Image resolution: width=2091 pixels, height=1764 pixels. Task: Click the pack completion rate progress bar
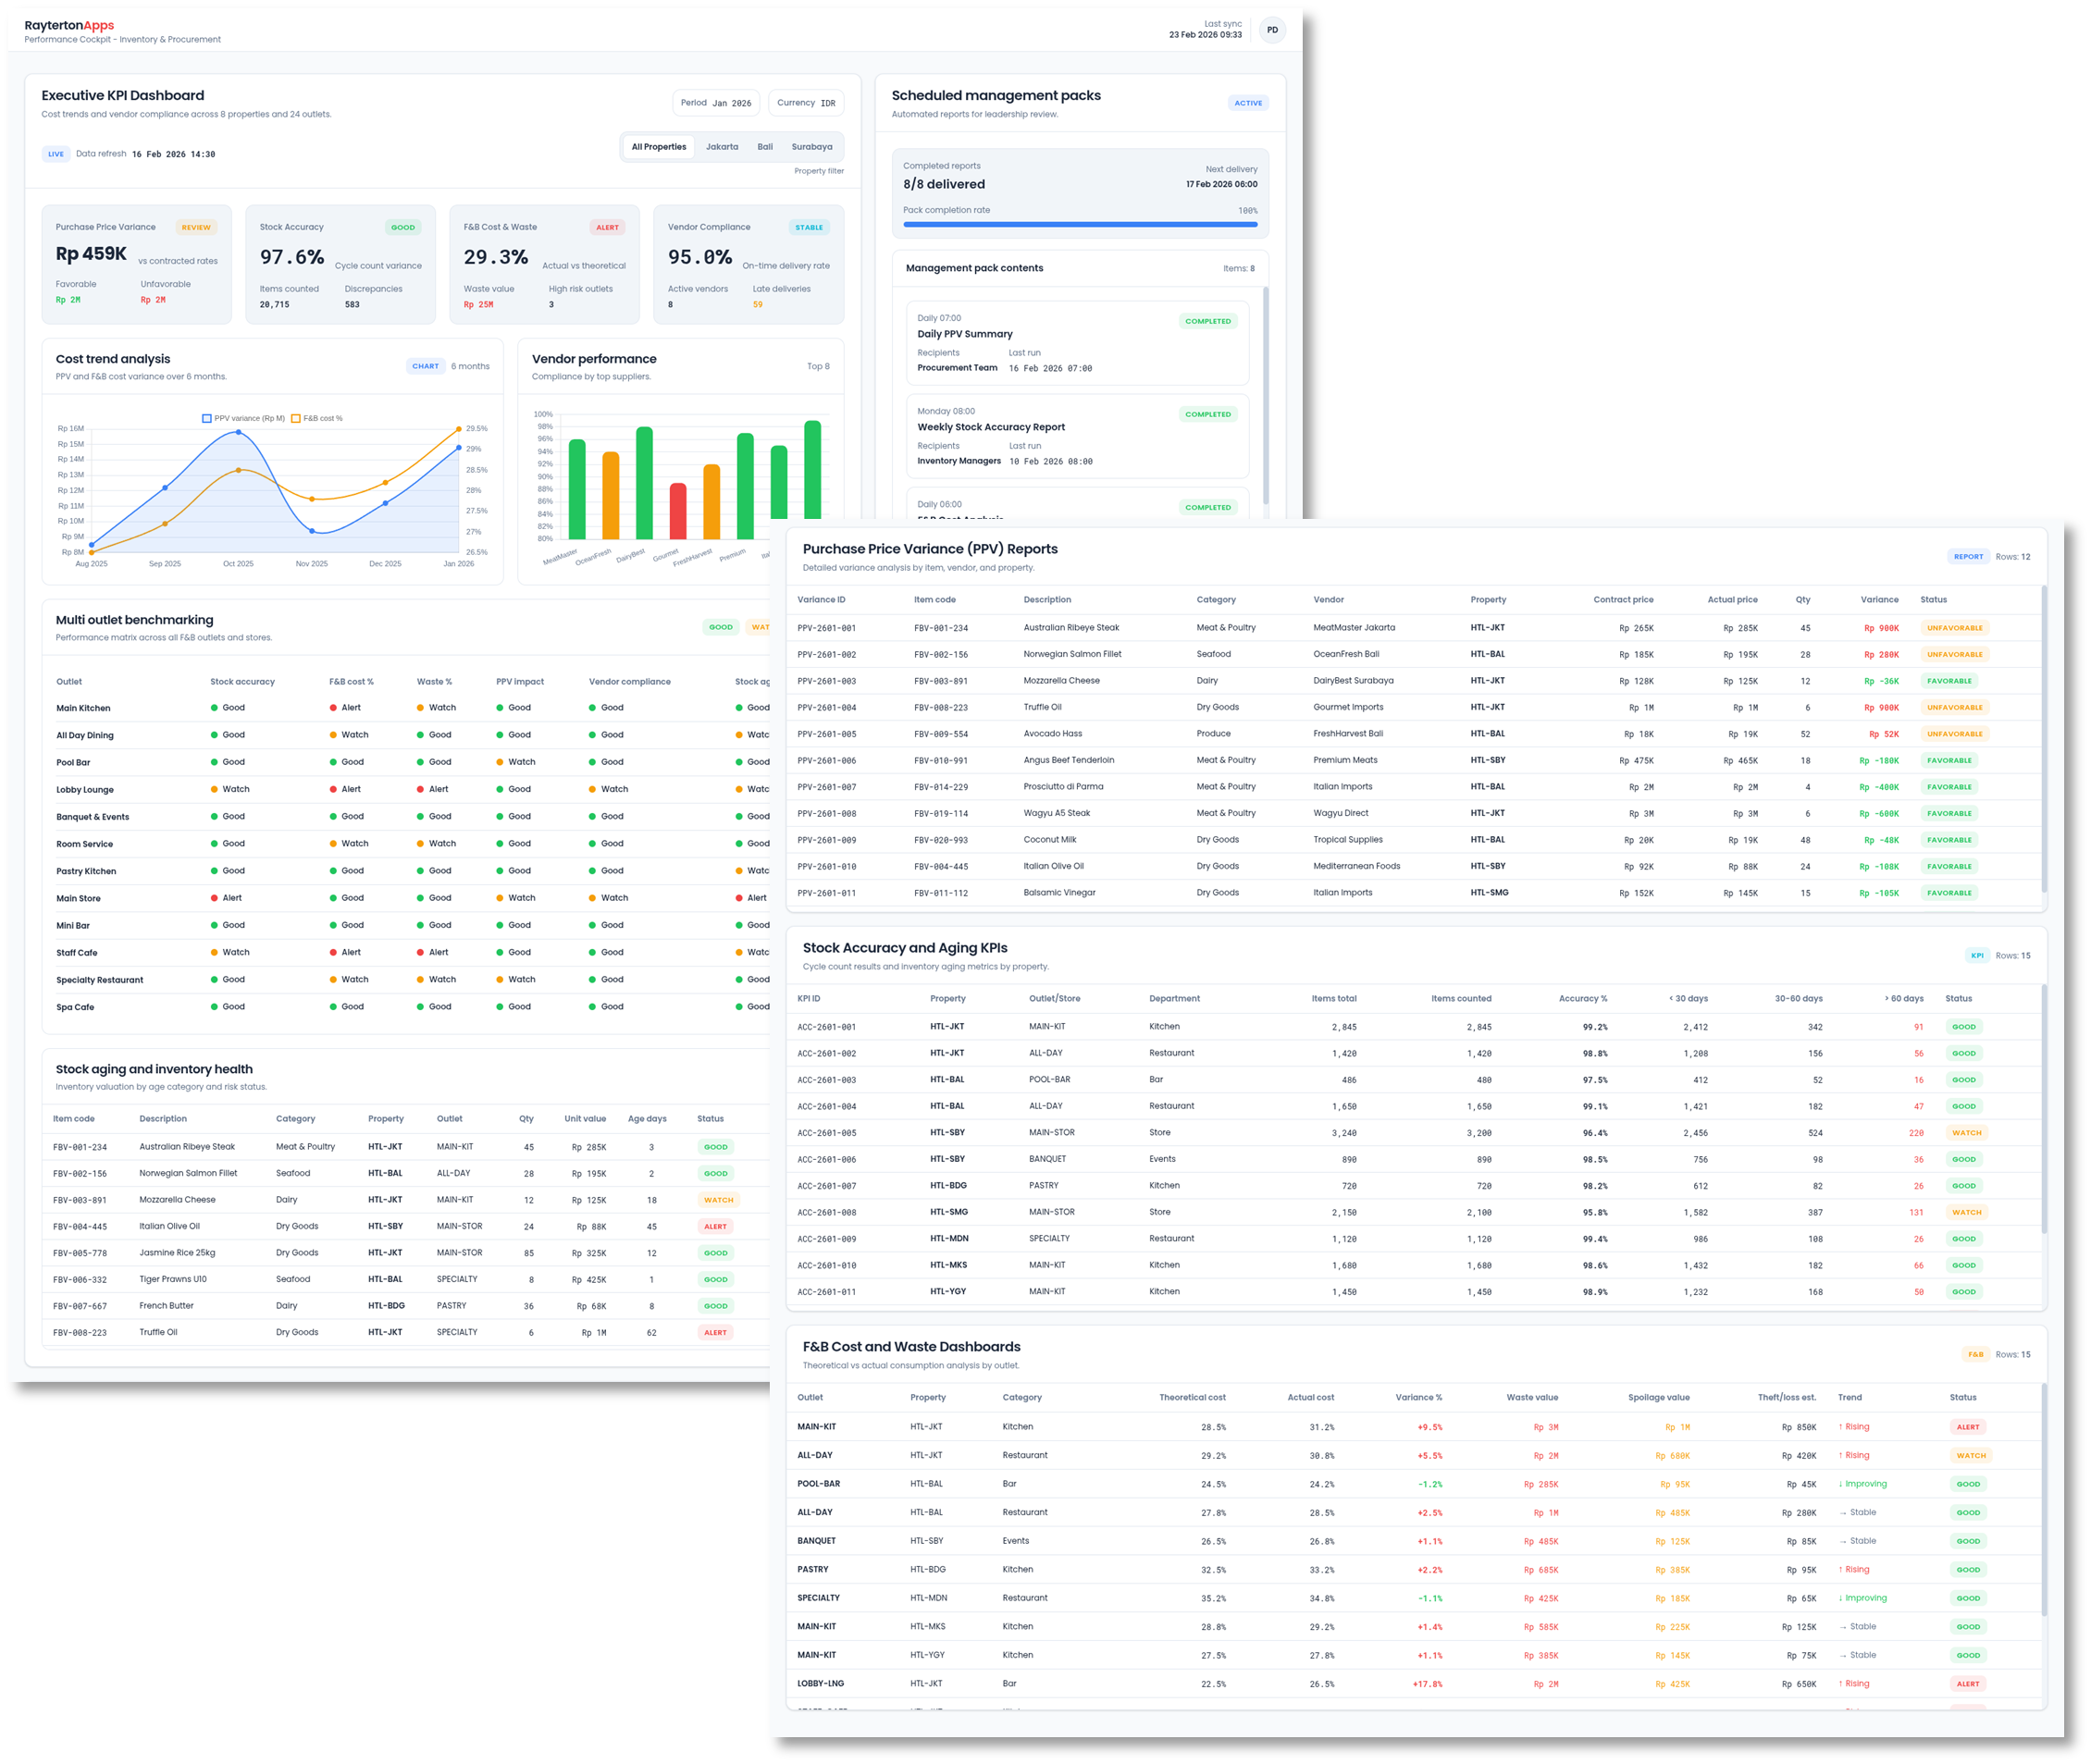coord(1079,225)
